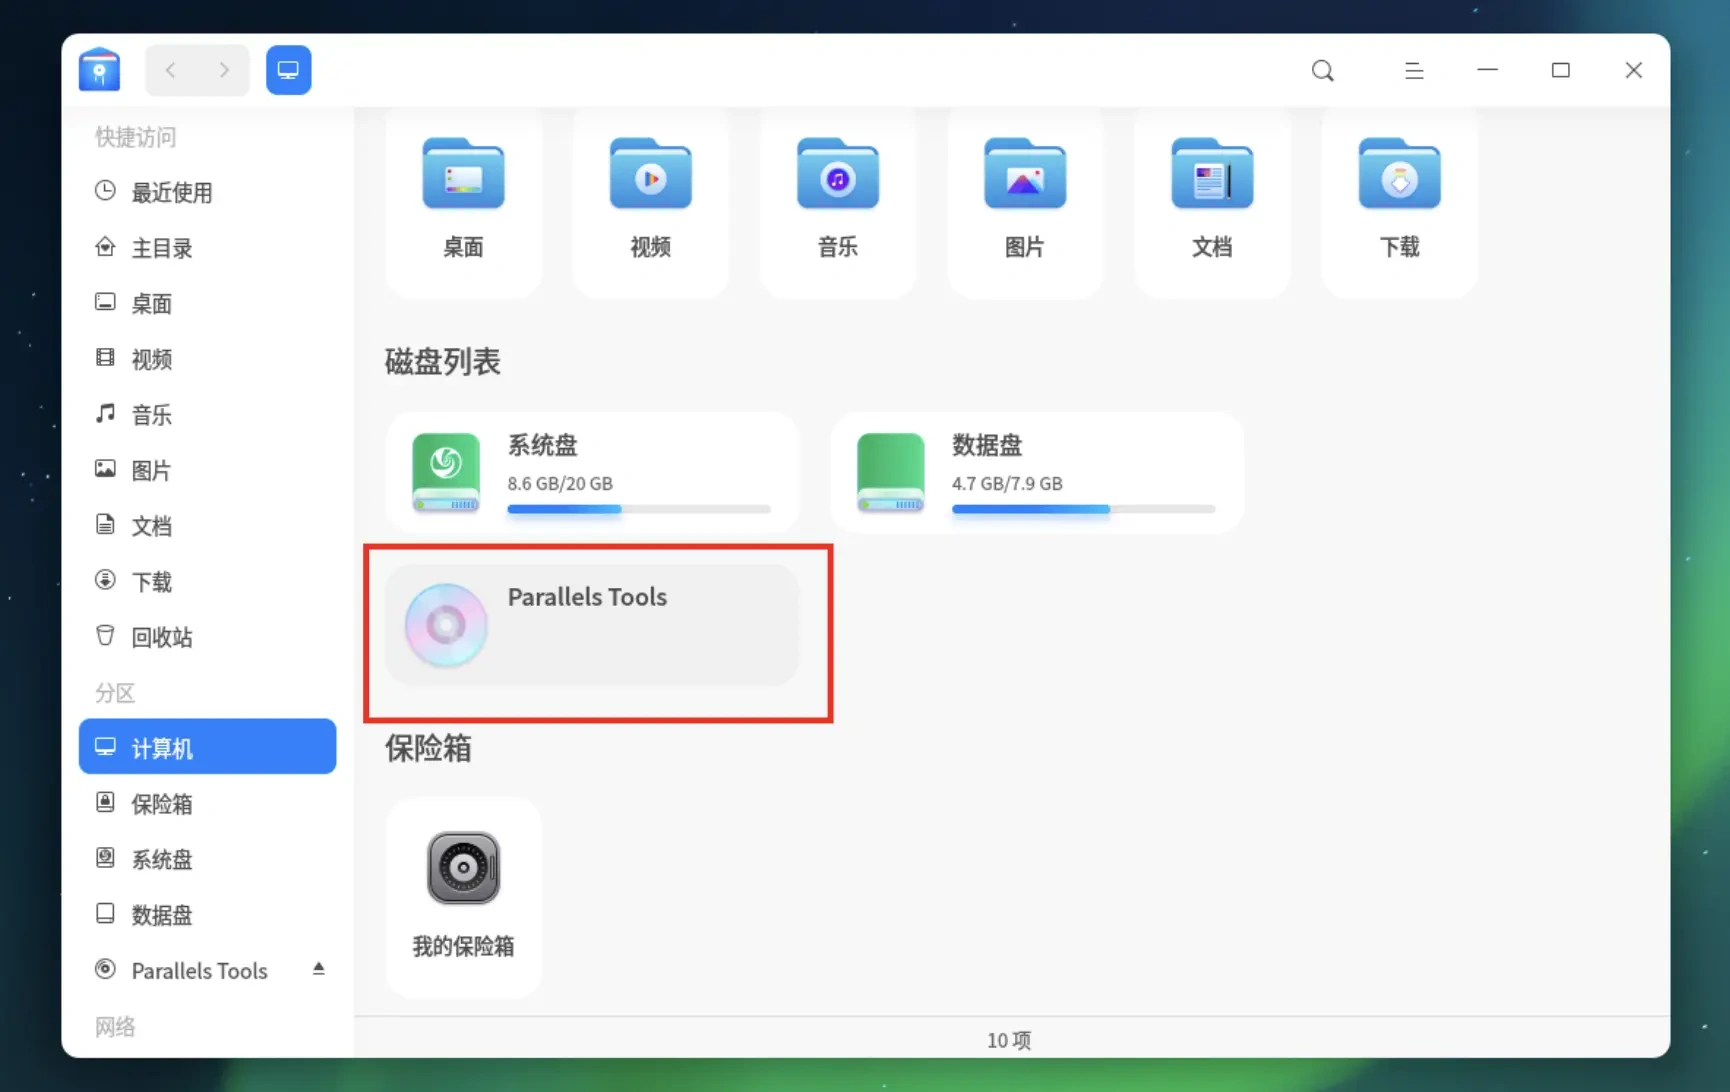1730x1092 pixels.
Task: Click the 数据盘 usage bar
Action: point(1083,509)
